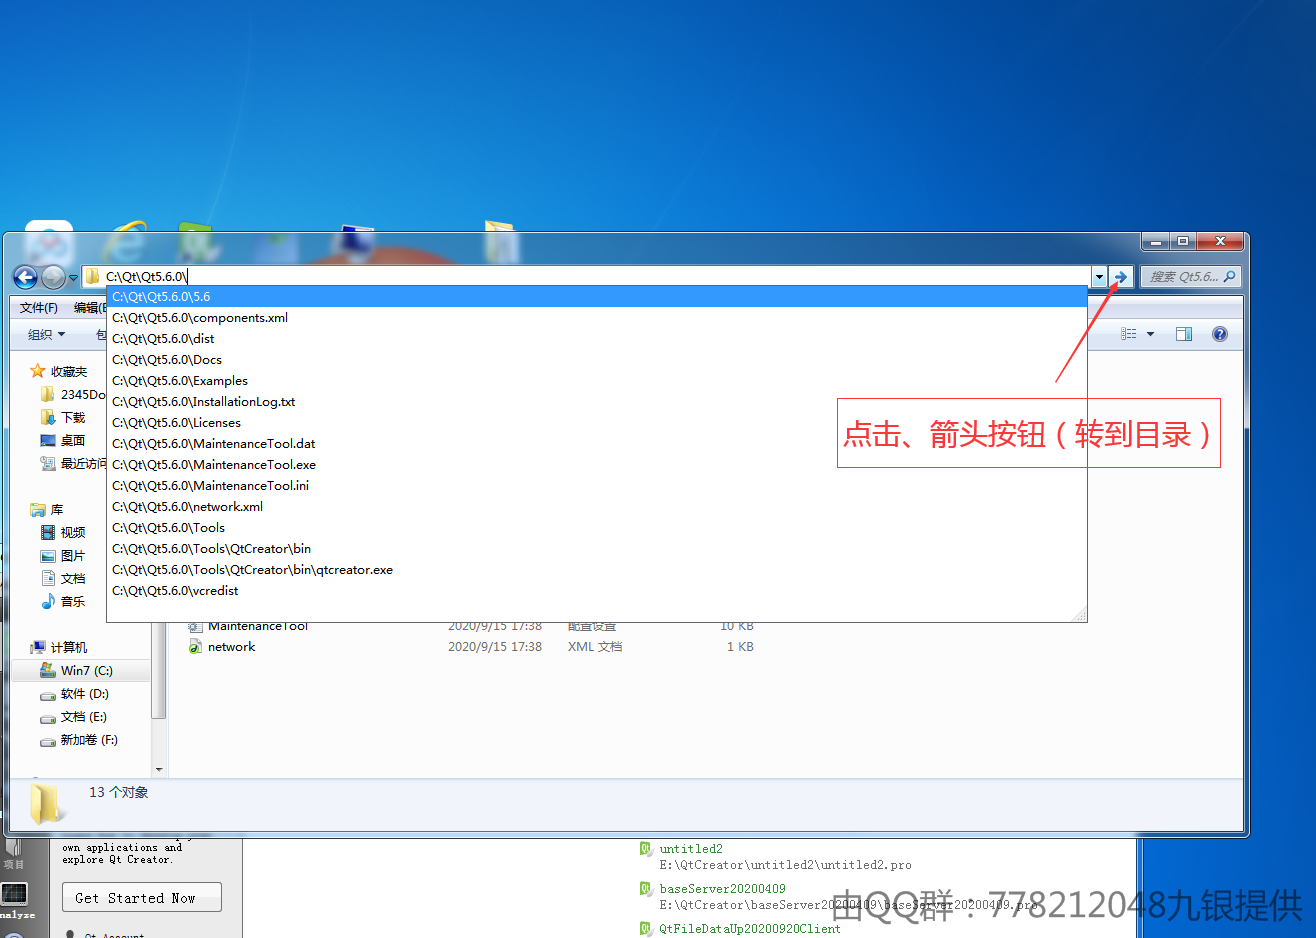This screenshot has width=1316, height=938.
Task: Select suggestion ending in qtcreator.exe
Action: point(597,570)
